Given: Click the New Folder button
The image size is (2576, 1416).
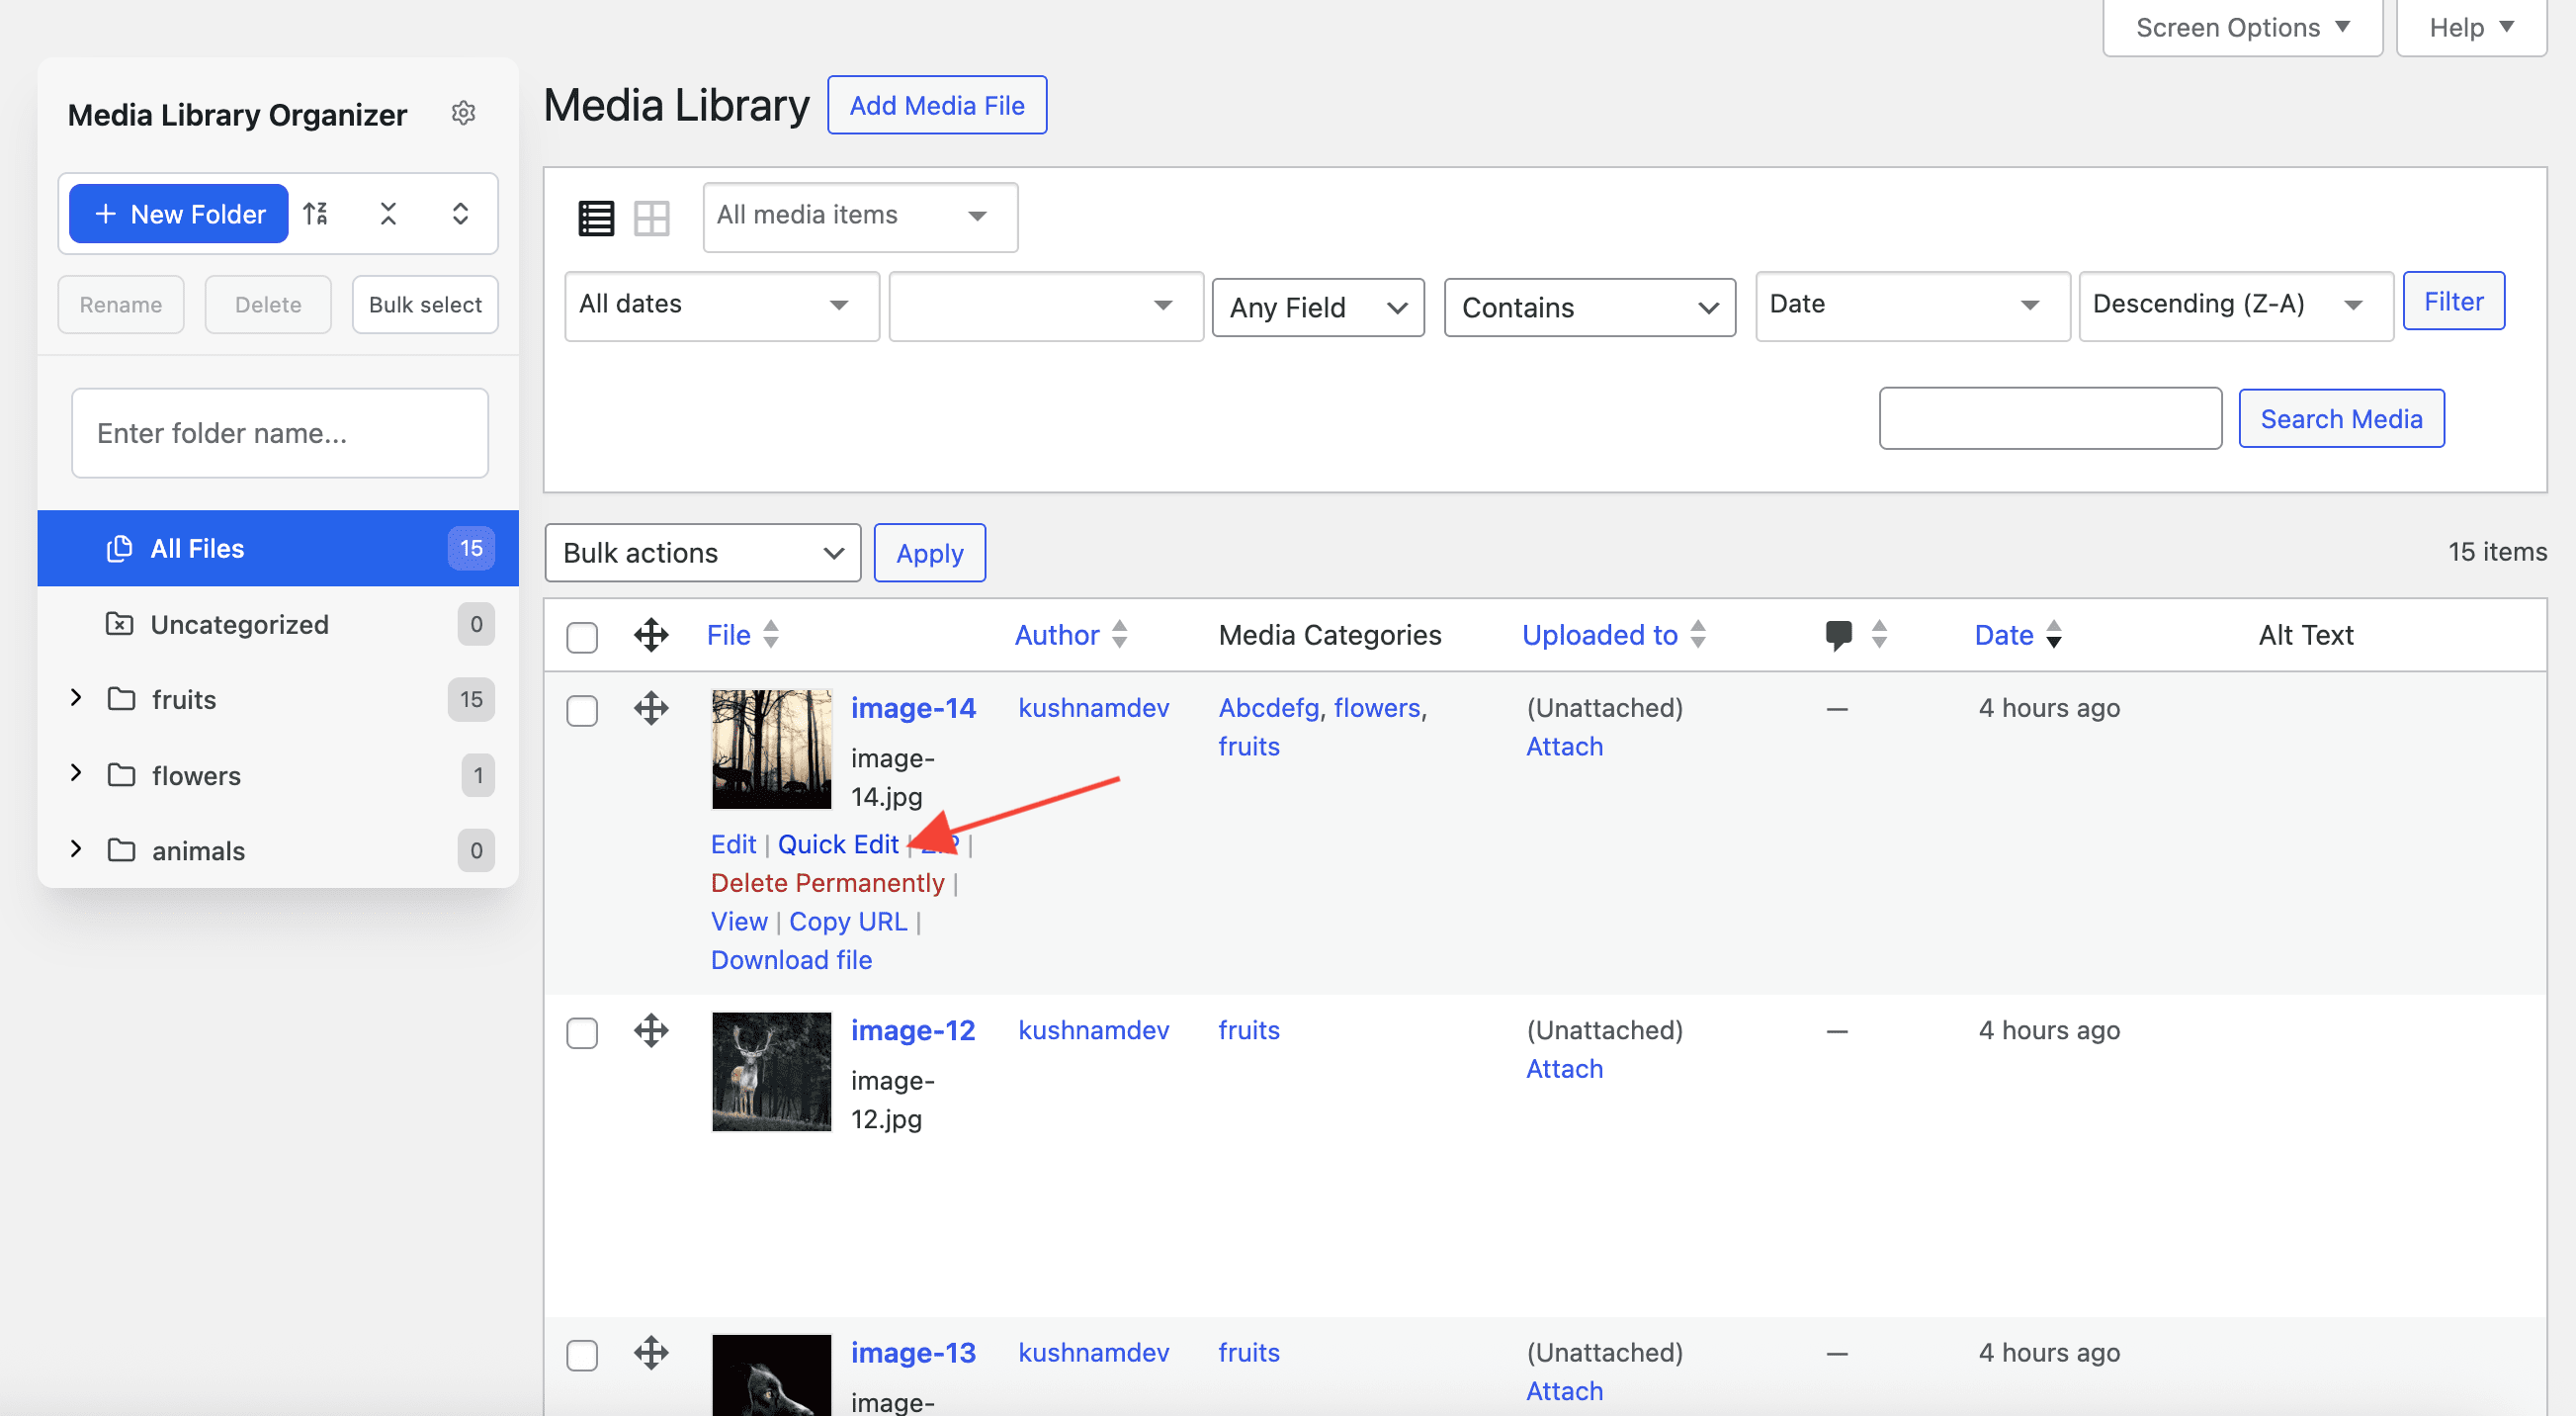Looking at the screenshot, I should 178,214.
